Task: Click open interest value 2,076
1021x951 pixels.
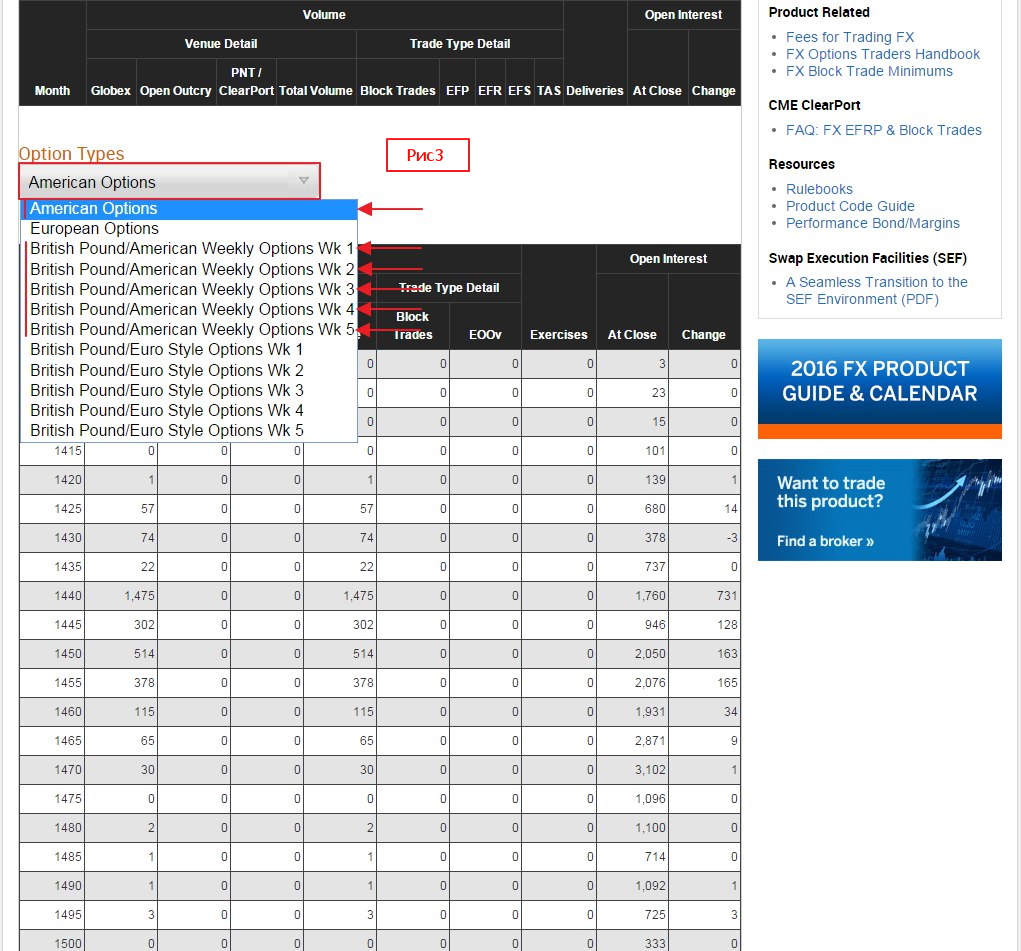Action: pos(650,683)
